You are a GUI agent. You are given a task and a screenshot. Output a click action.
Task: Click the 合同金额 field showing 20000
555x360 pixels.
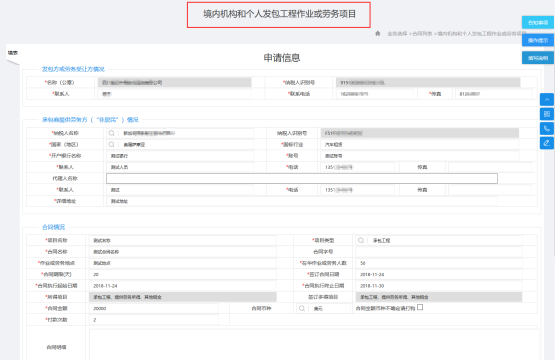pos(154,308)
